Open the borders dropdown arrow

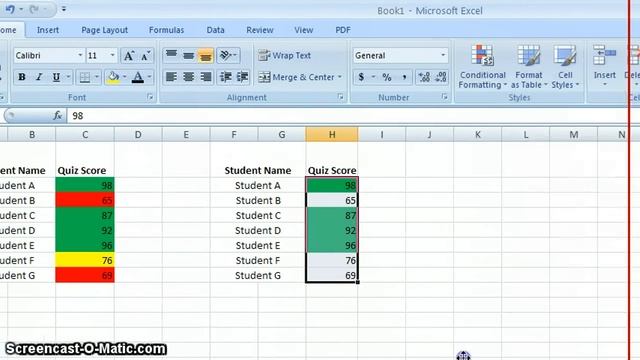97,77
